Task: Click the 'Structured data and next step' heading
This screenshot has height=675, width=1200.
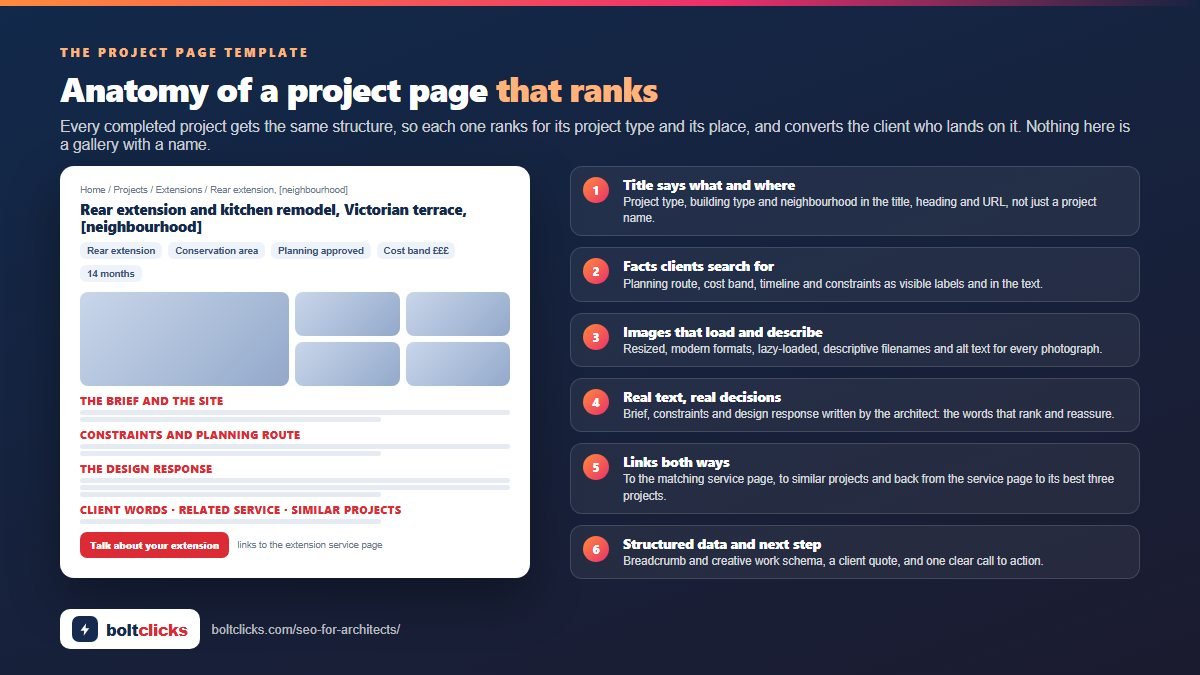Action: [722, 544]
